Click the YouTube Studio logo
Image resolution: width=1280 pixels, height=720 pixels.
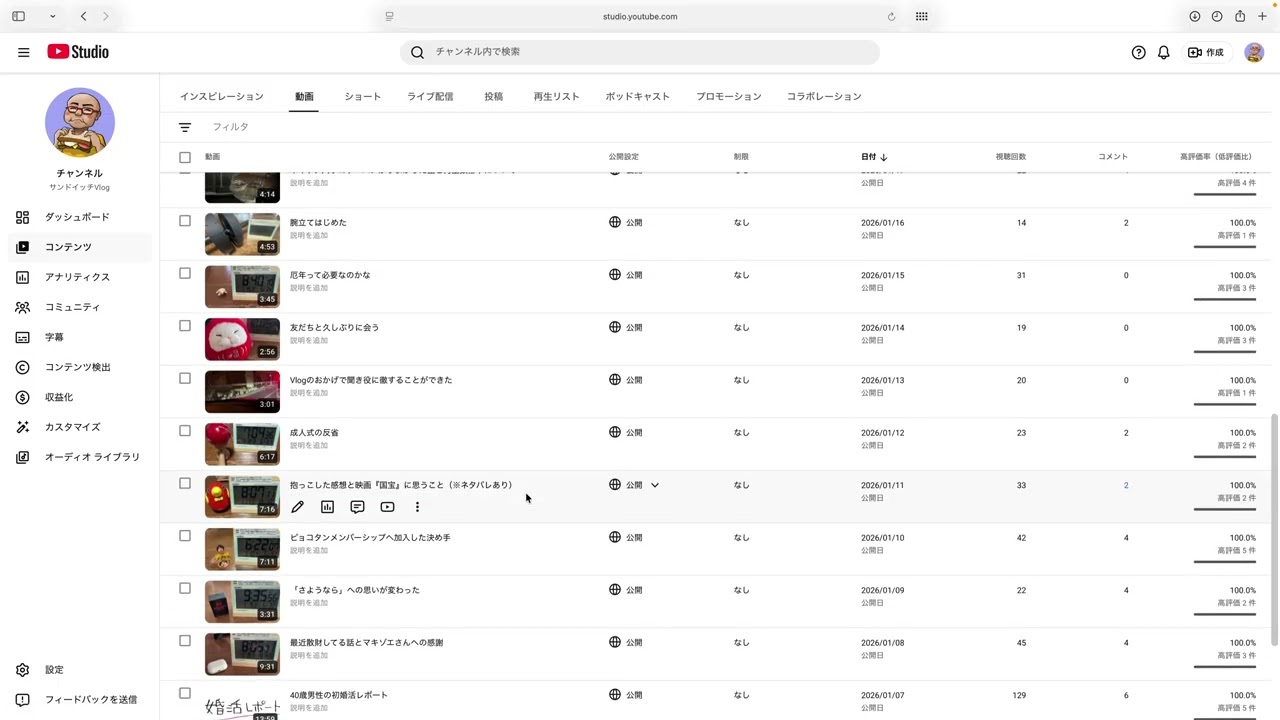point(78,52)
